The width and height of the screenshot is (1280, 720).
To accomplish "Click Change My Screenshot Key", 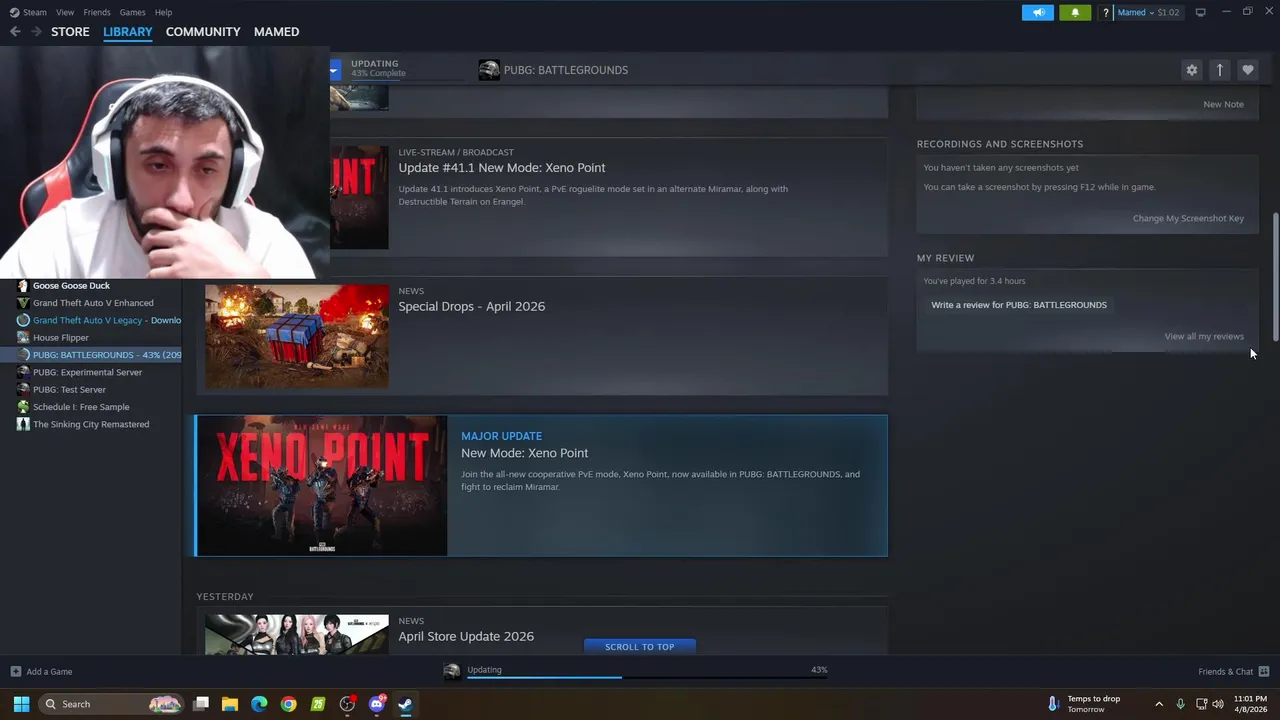I will tap(1188, 218).
